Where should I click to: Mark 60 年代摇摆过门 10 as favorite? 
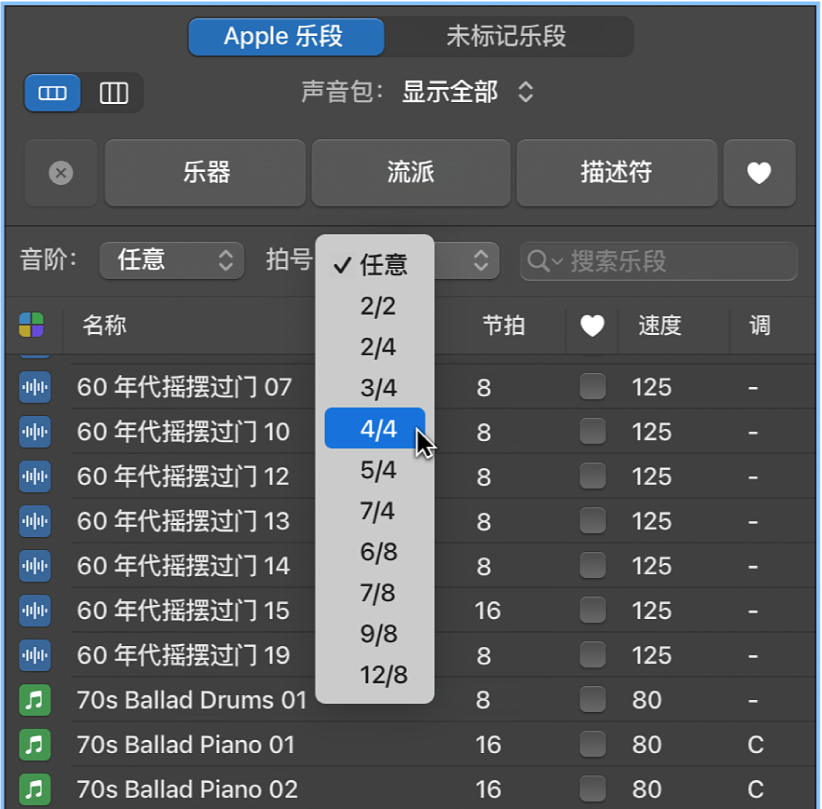592,432
